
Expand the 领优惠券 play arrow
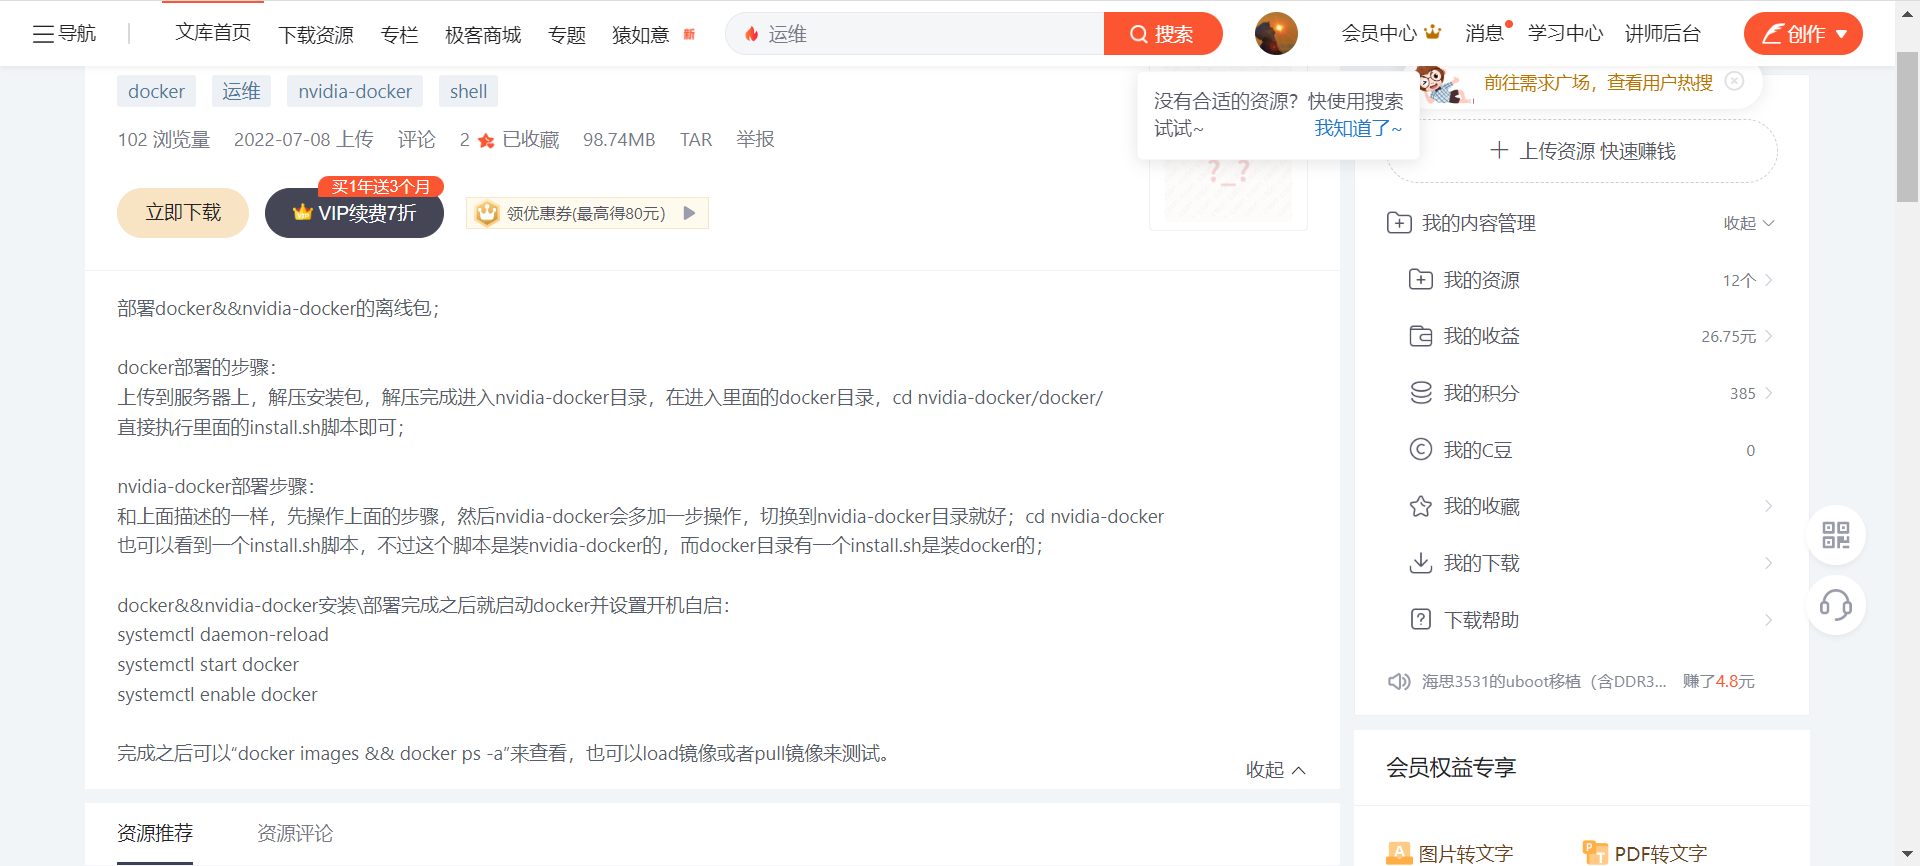(x=689, y=213)
